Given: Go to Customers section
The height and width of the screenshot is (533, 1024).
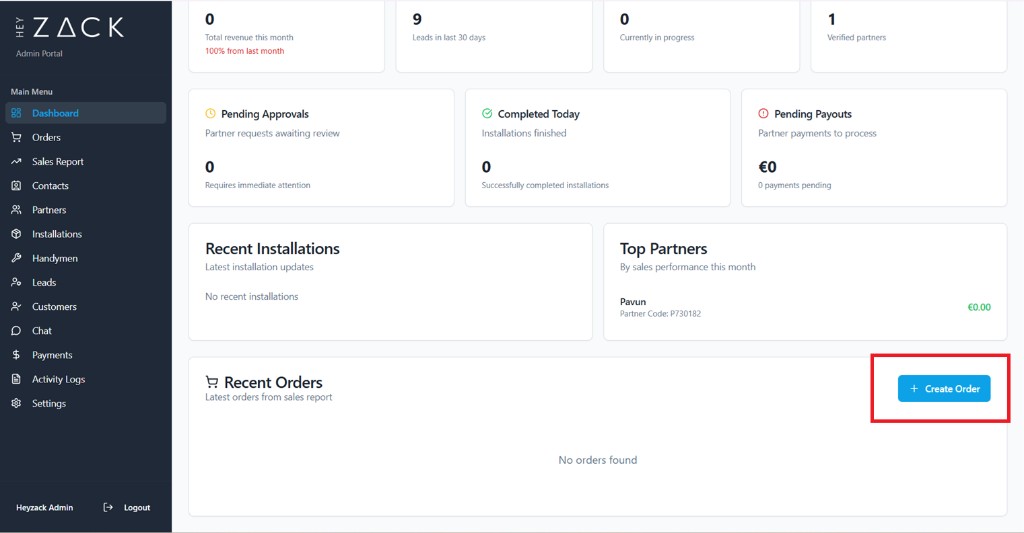Looking at the screenshot, I should pyautogui.click(x=86, y=306).
